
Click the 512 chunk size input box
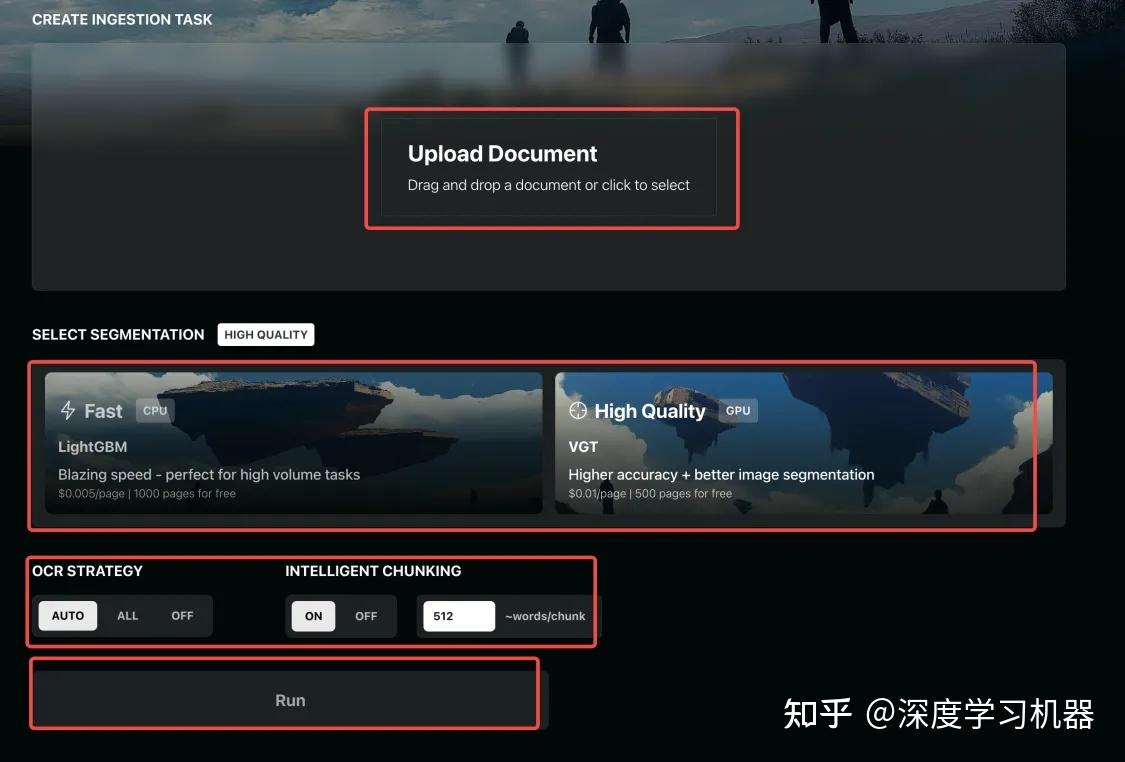[458, 616]
